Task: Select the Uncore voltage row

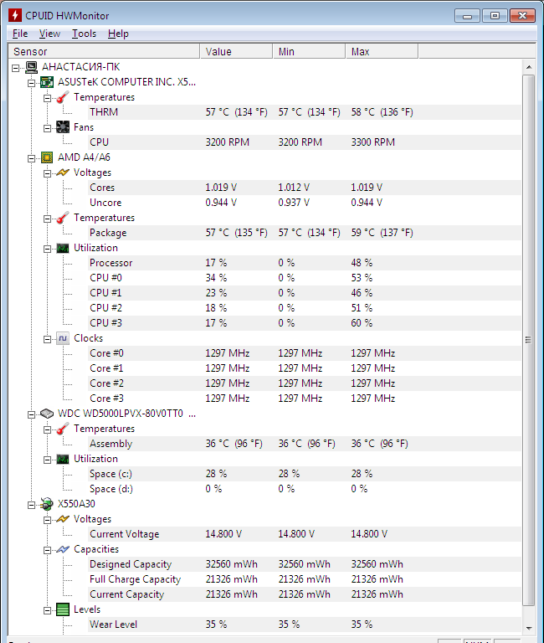Action: point(305,203)
